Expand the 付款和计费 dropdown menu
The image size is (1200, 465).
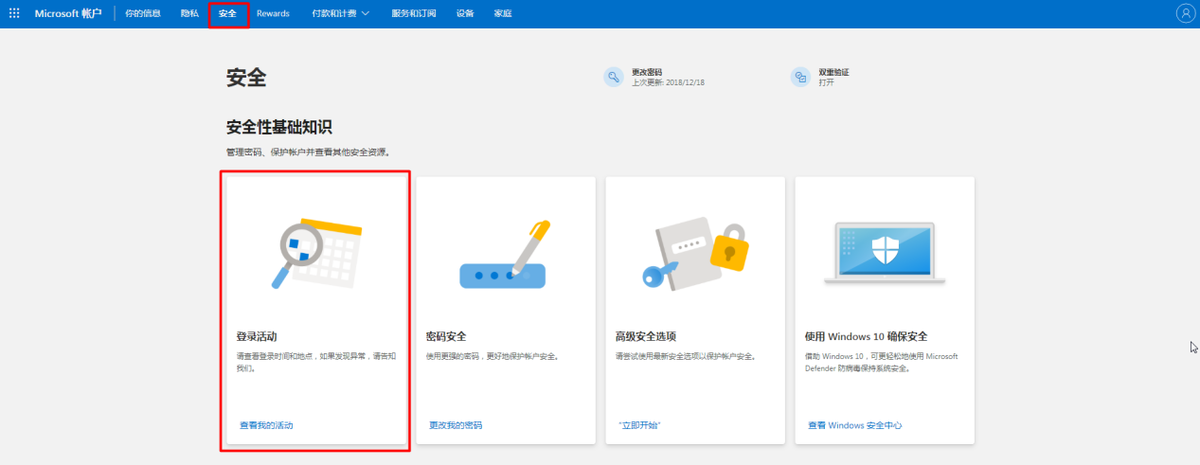click(x=340, y=13)
